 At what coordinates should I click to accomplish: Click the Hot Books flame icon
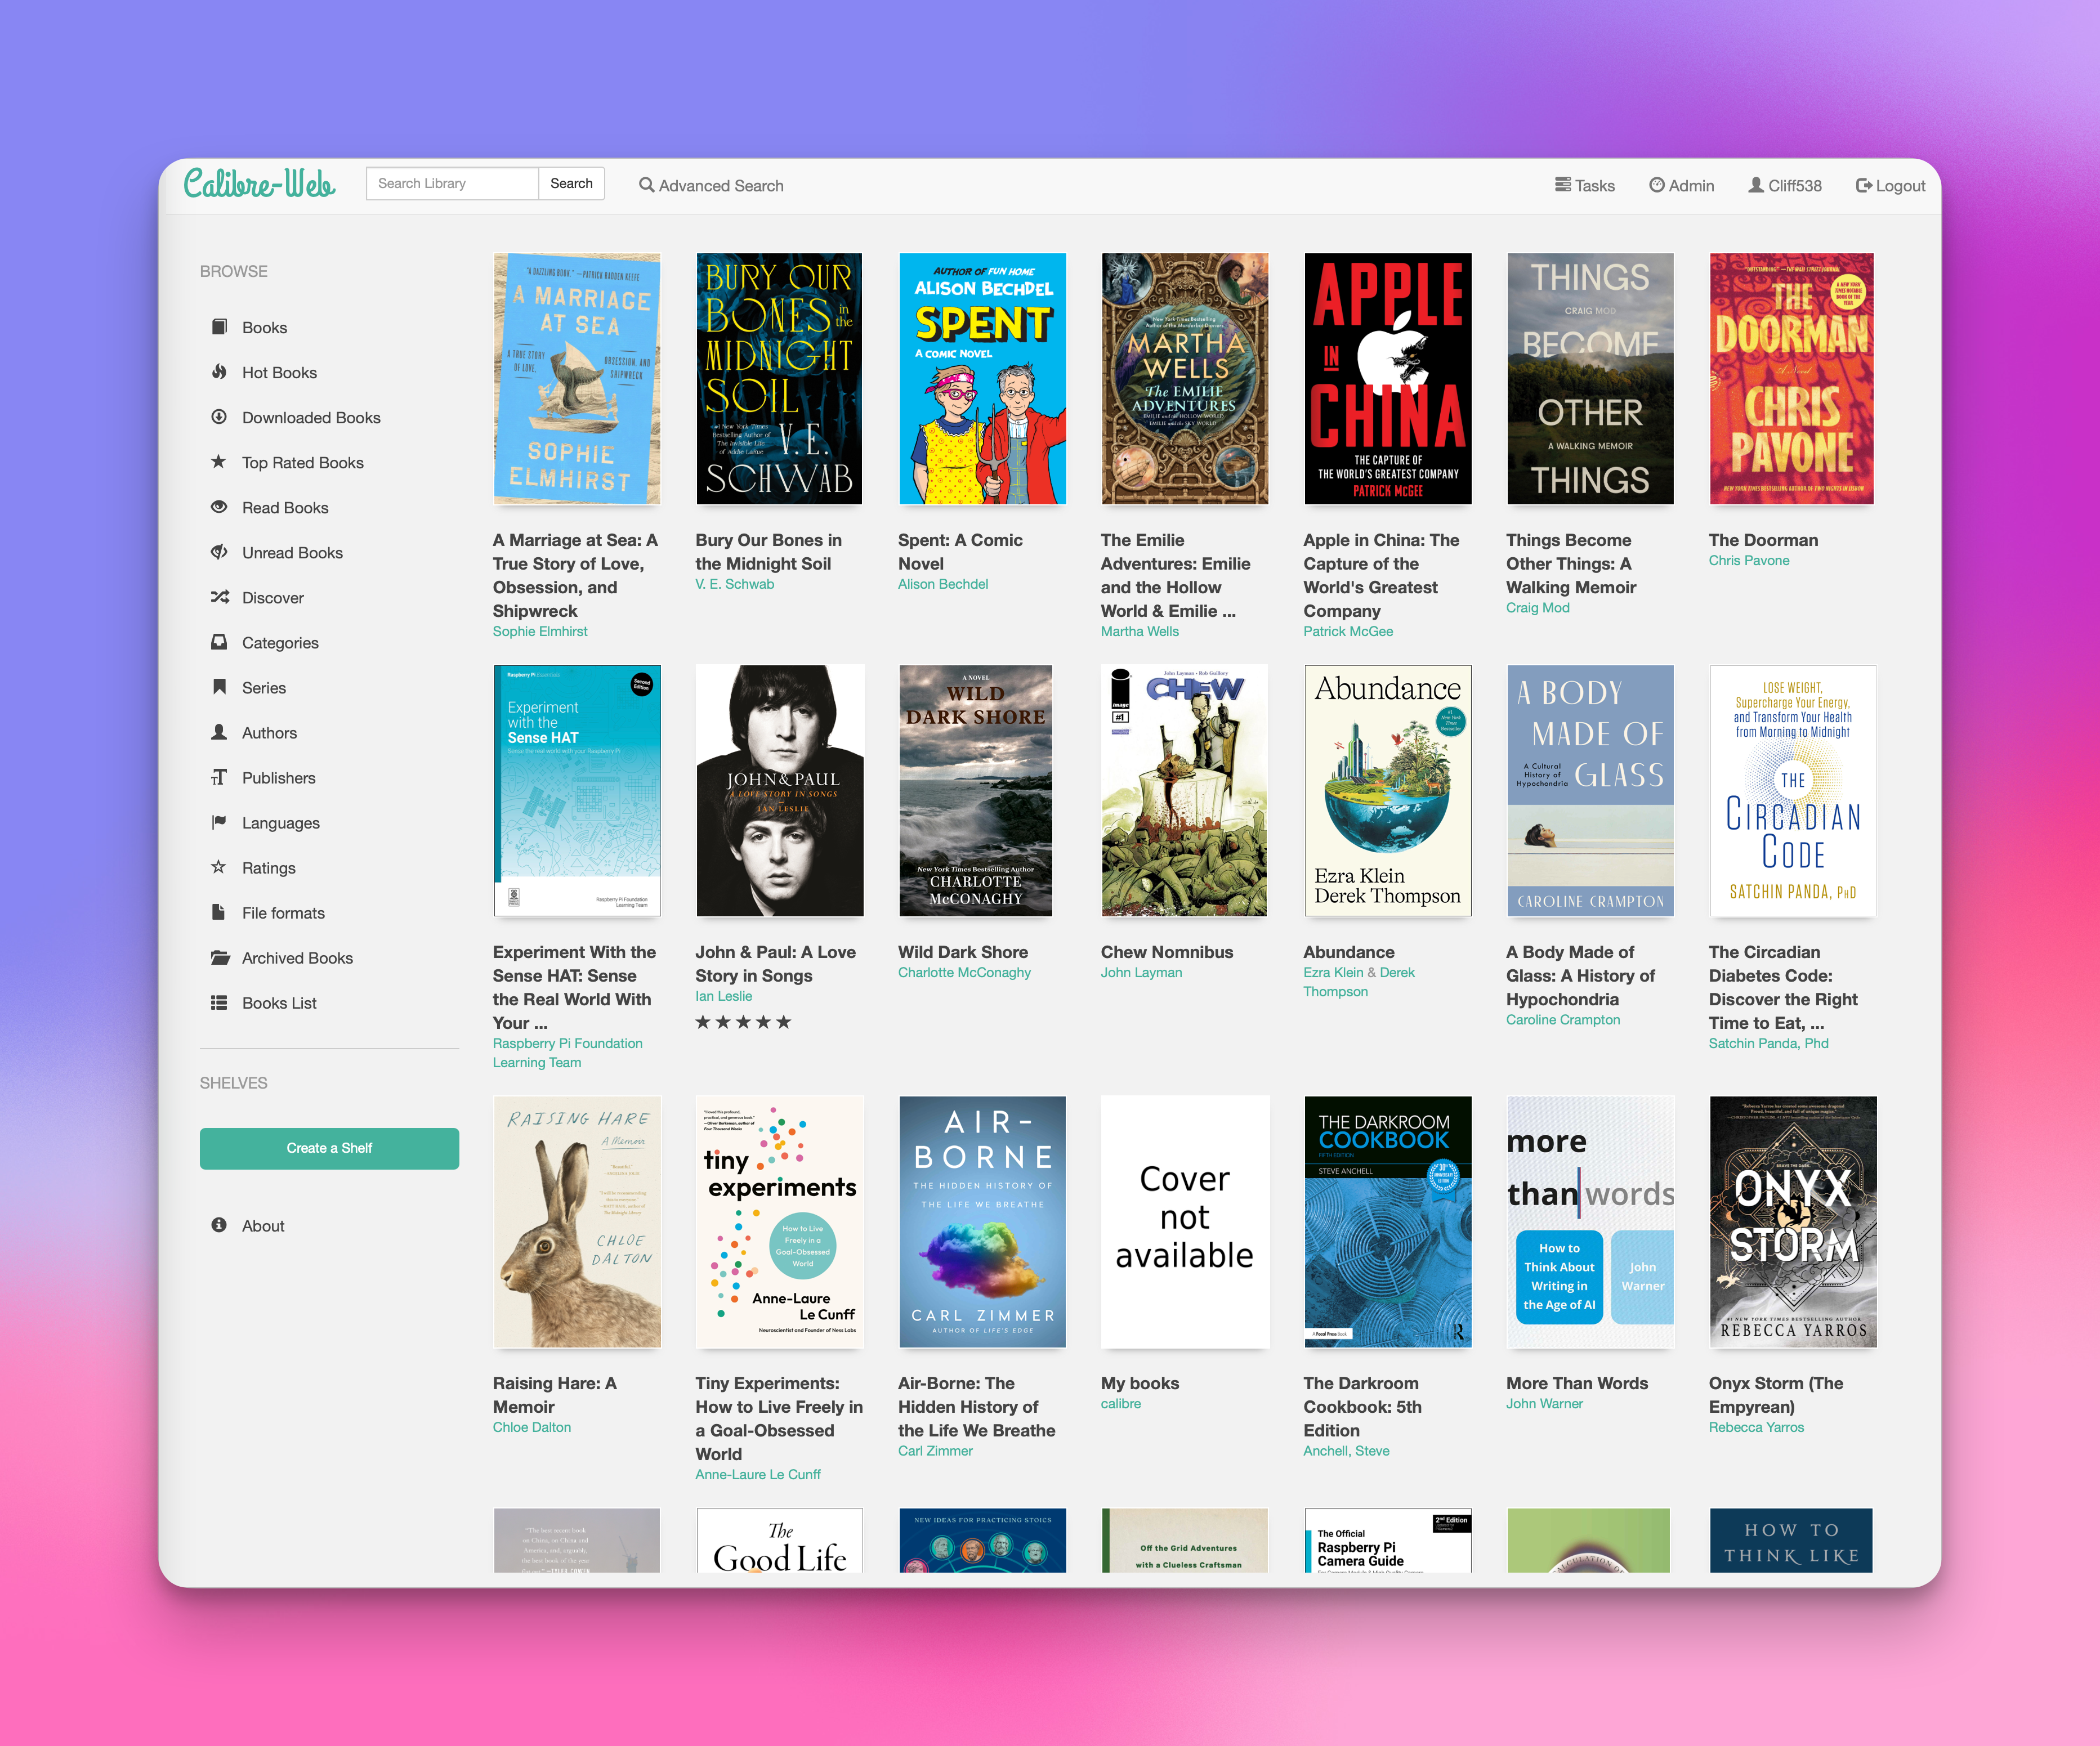pyautogui.click(x=219, y=372)
